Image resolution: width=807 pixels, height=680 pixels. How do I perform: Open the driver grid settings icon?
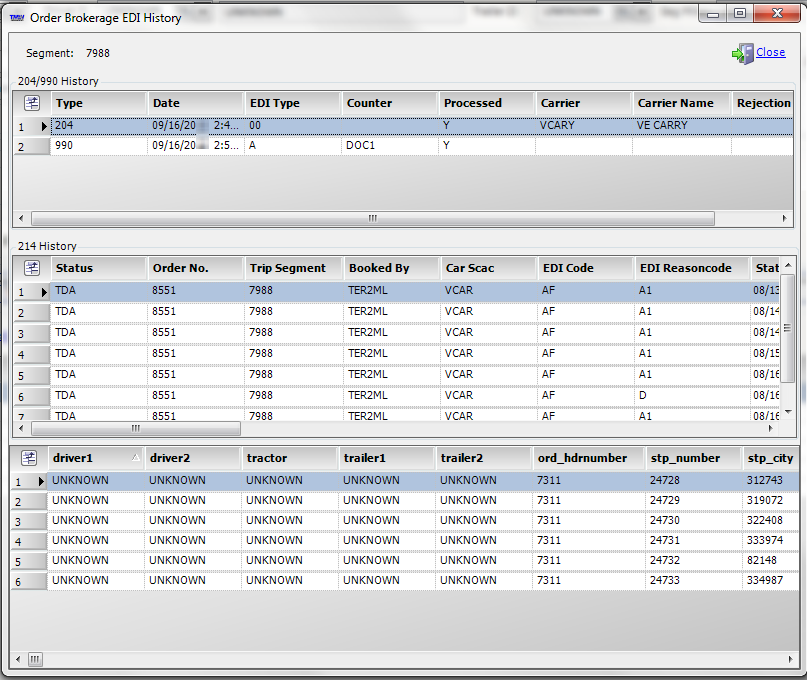(31, 458)
